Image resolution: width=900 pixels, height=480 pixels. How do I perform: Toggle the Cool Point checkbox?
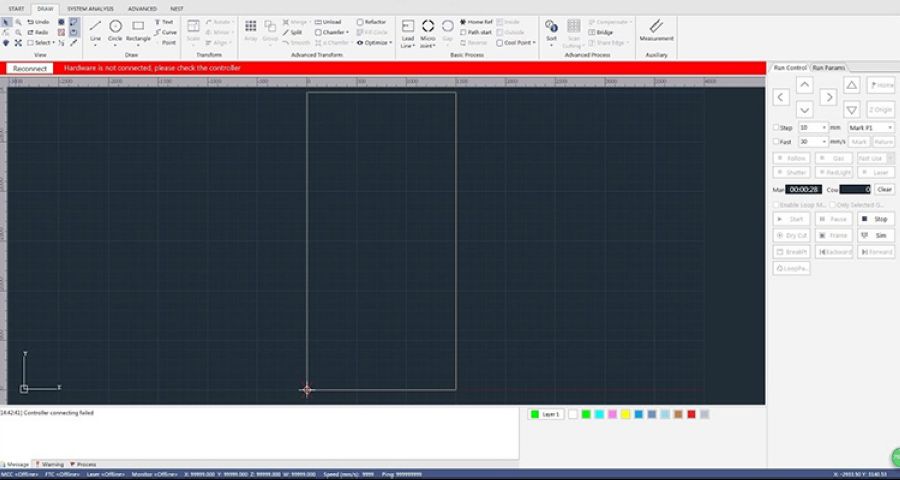coord(500,43)
